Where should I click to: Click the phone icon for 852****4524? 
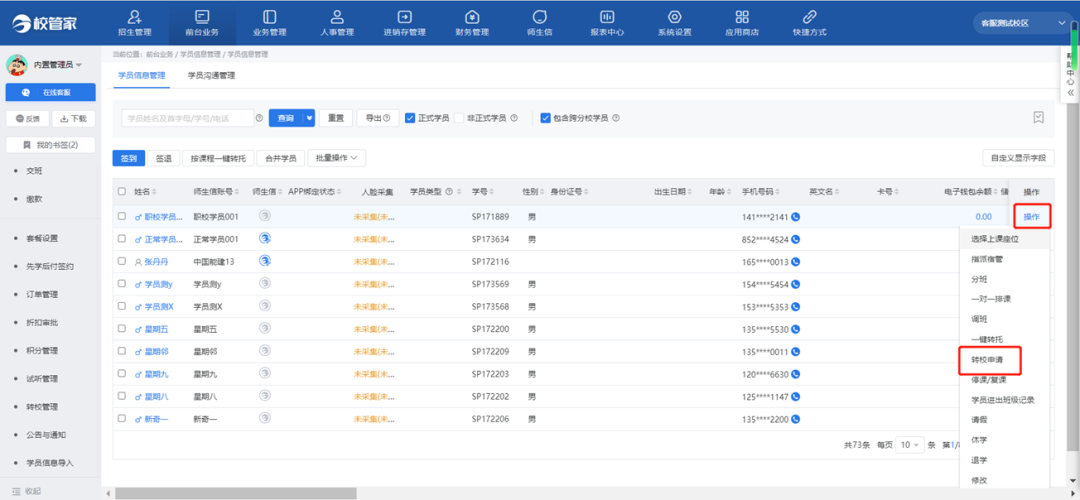(x=796, y=239)
